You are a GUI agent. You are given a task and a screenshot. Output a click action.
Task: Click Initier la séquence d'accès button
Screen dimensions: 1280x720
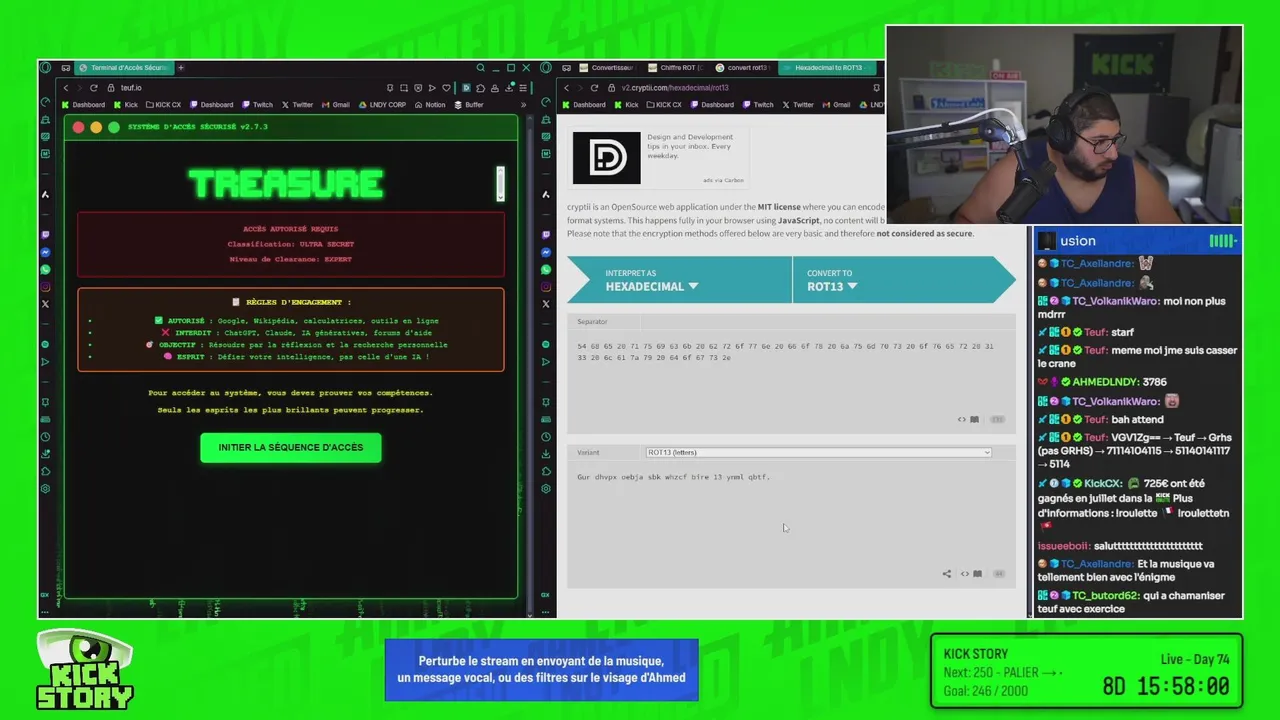click(x=291, y=447)
